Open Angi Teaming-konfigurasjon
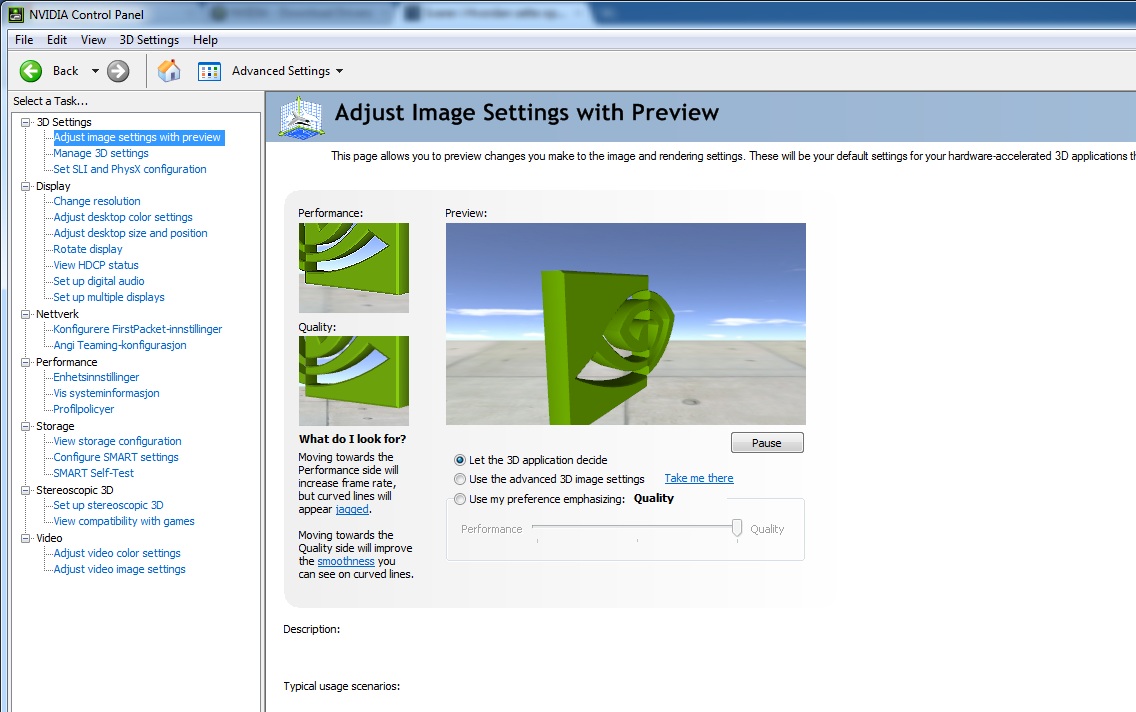1136x712 pixels. click(120, 345)
